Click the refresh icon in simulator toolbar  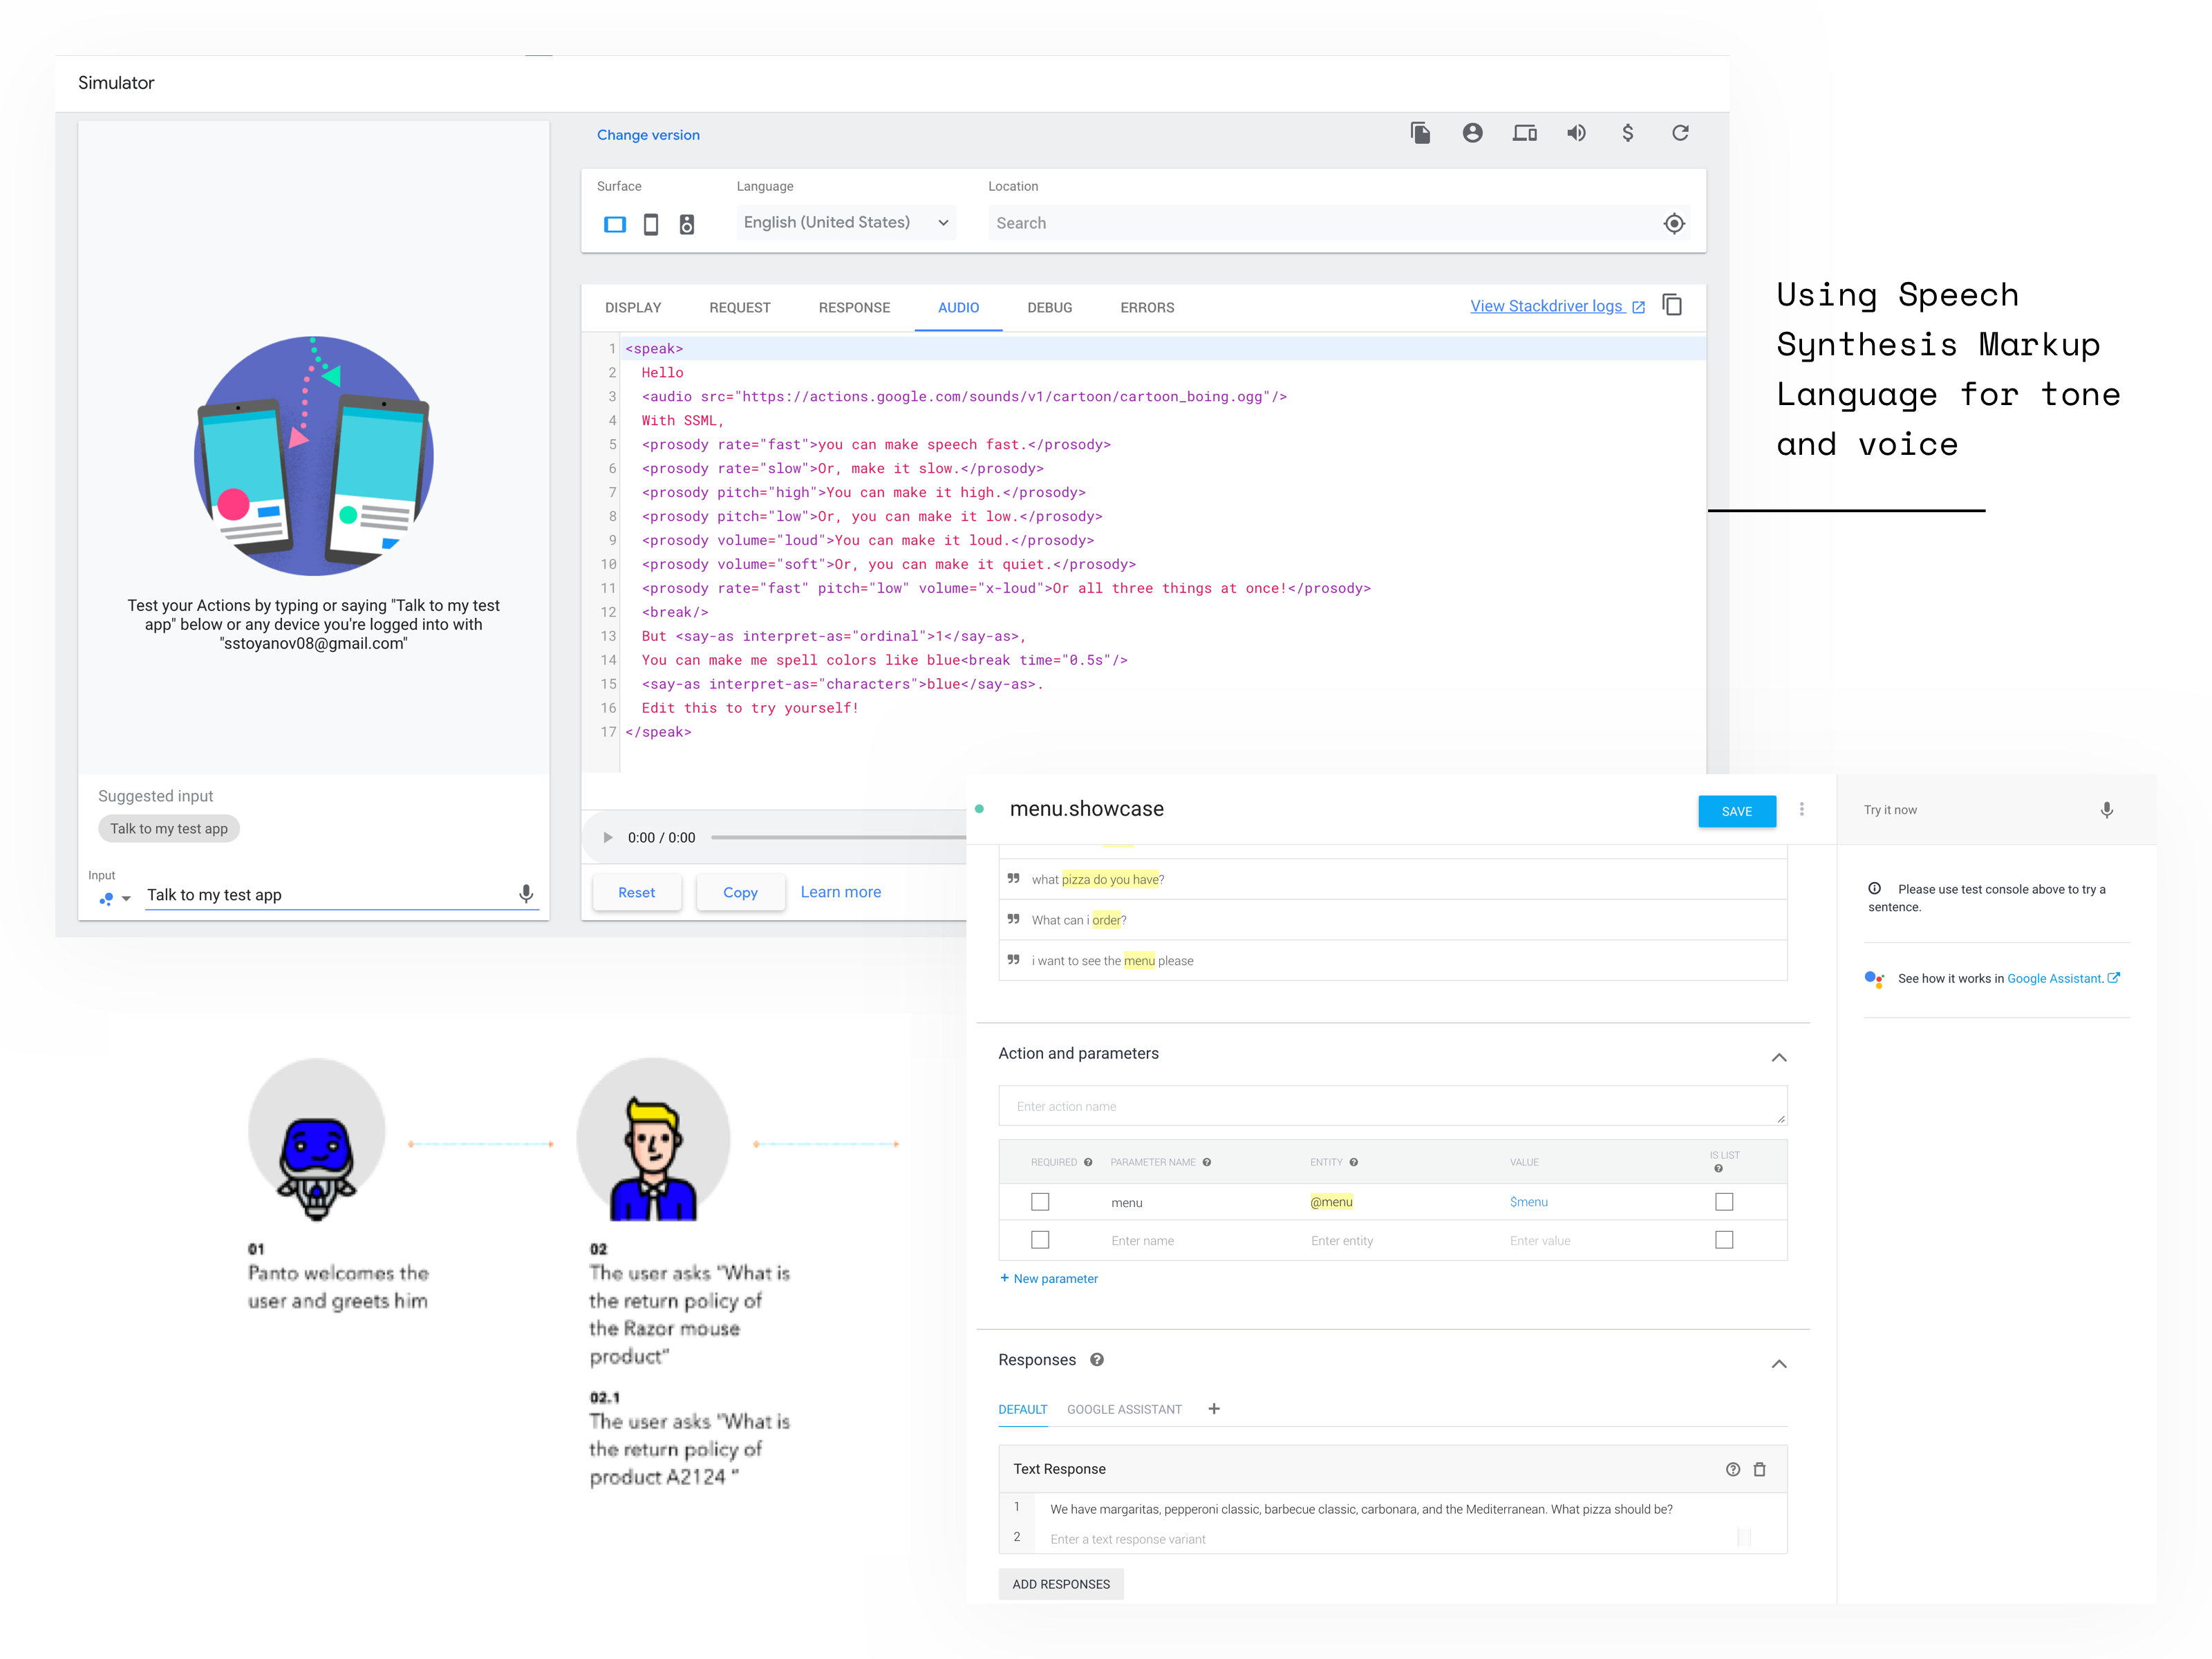(1680, 133)
